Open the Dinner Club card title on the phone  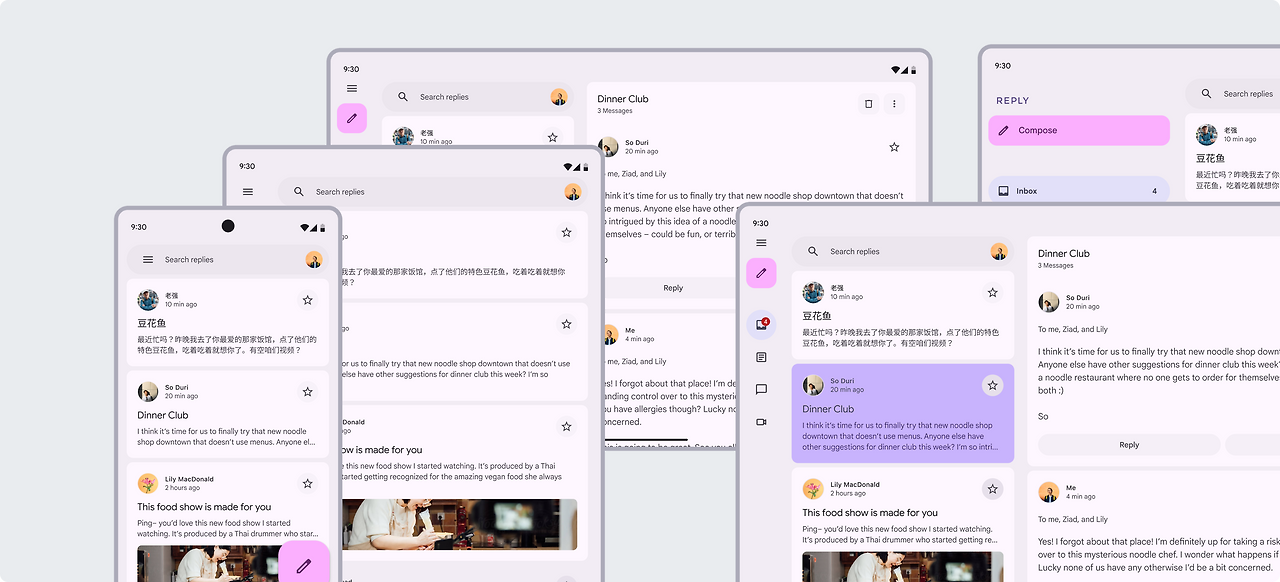pos(163,415)
